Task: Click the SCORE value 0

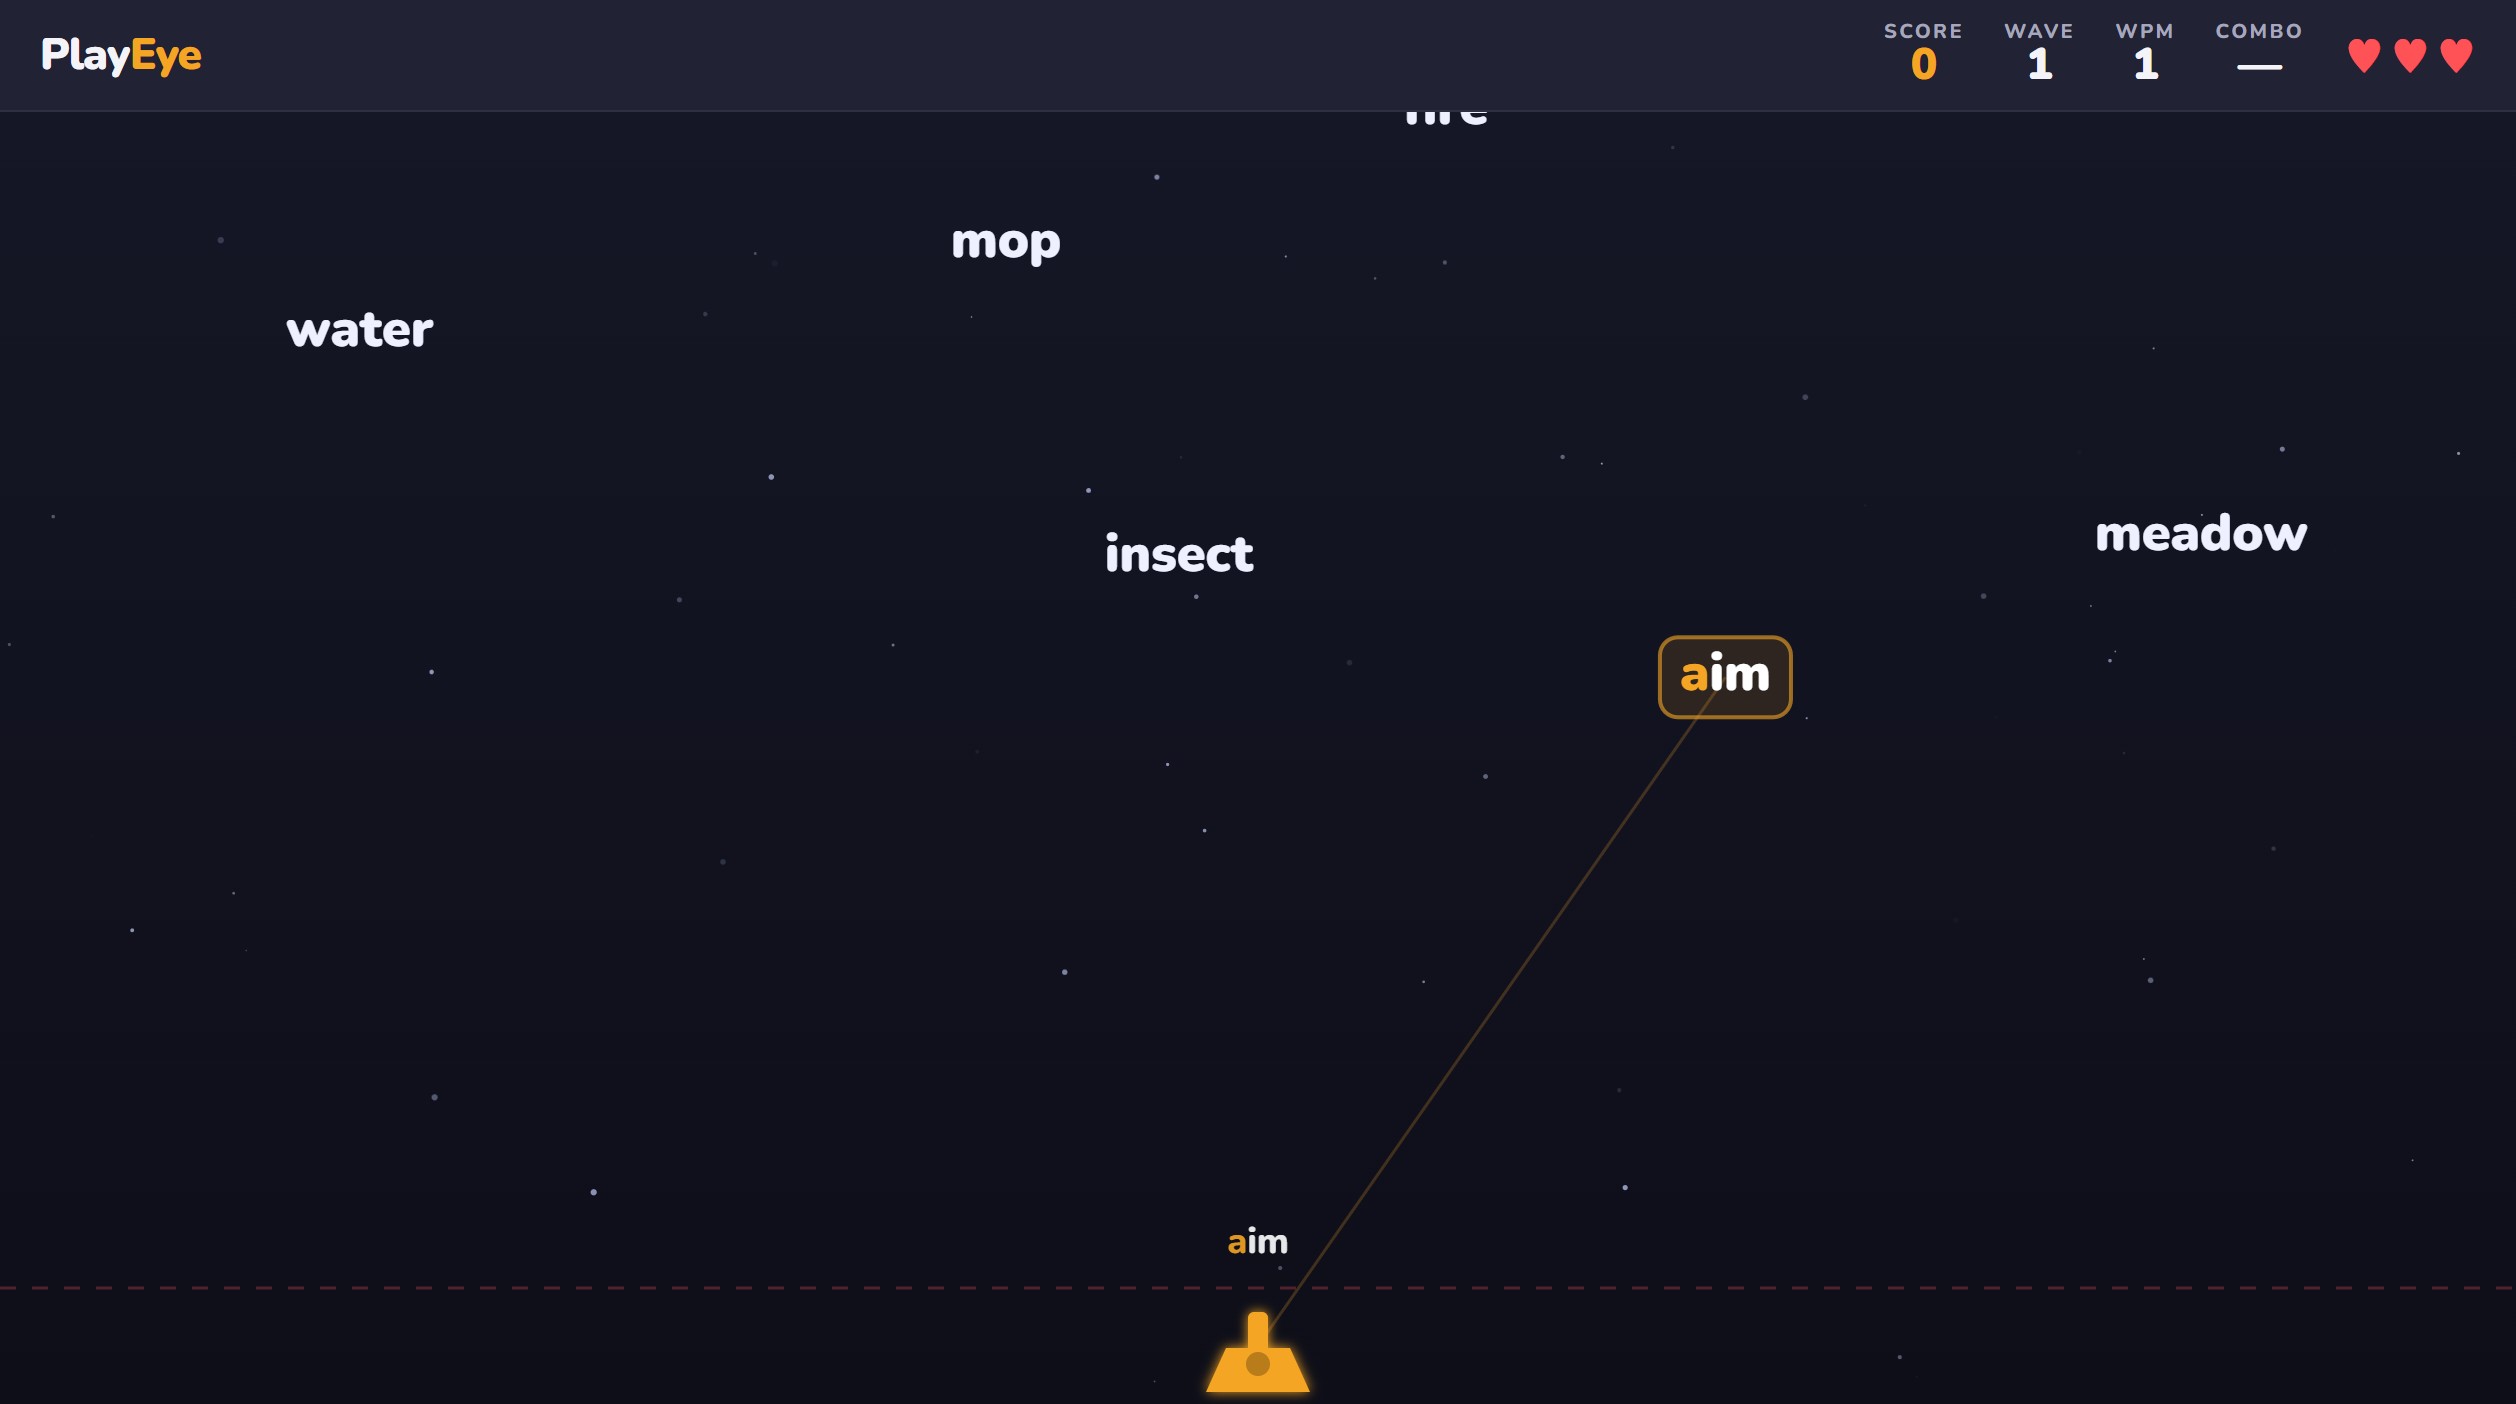Action: coord(1923,64)
